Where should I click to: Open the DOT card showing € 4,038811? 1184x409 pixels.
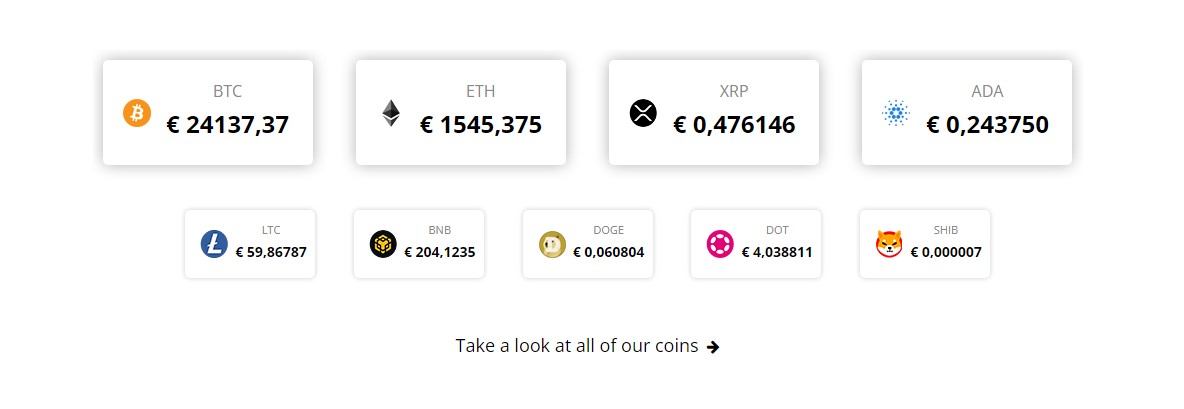pyautogui.click(x=756, y=244)
